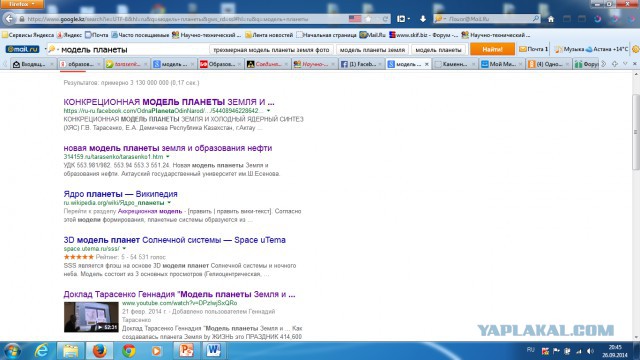Click the US flag icon in address bar
This screenshot has width=640, height=360.
pos(355,19)
